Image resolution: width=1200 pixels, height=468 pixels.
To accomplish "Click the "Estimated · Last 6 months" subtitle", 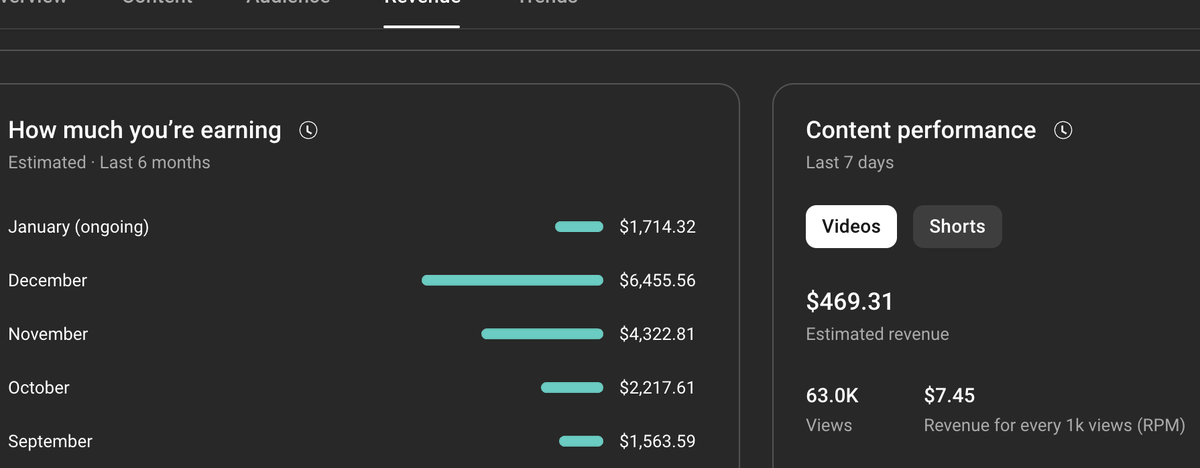I will 109,162.
